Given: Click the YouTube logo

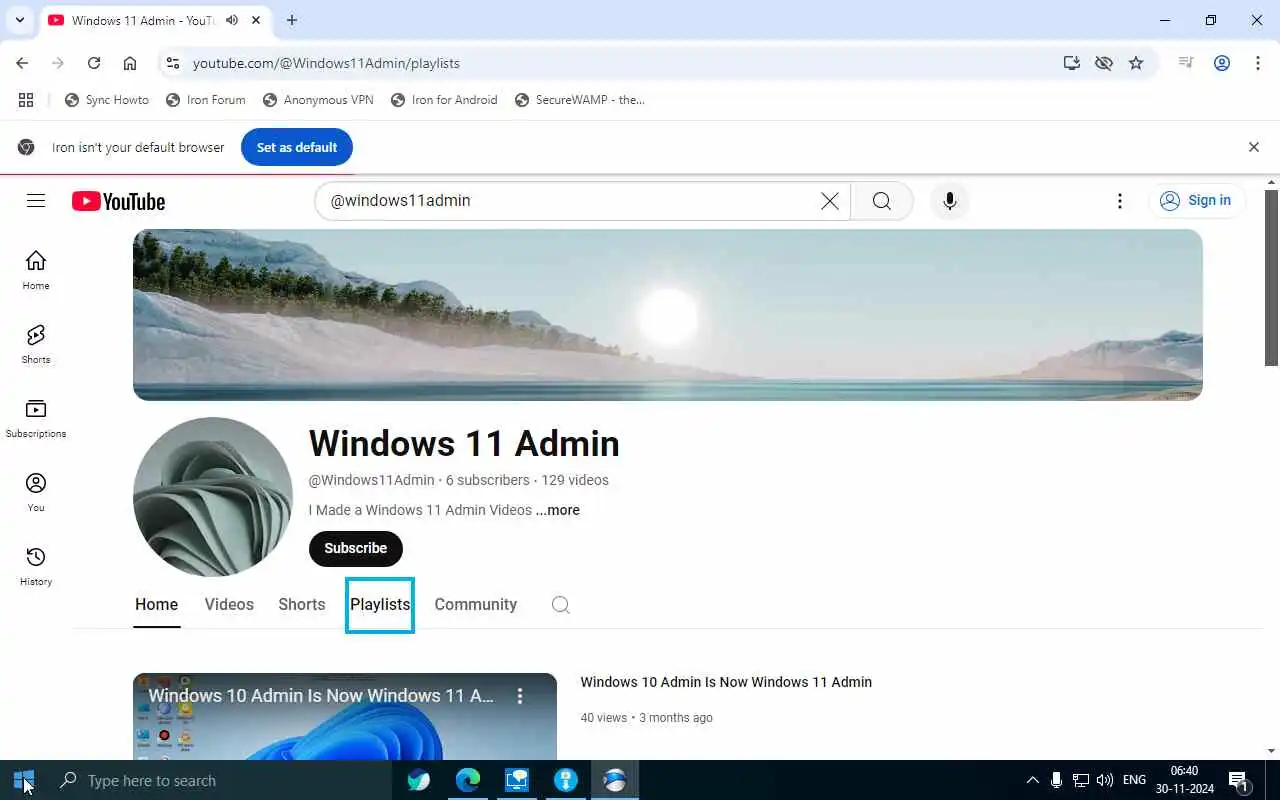Looking at the screenshot, I should [118, 201].
